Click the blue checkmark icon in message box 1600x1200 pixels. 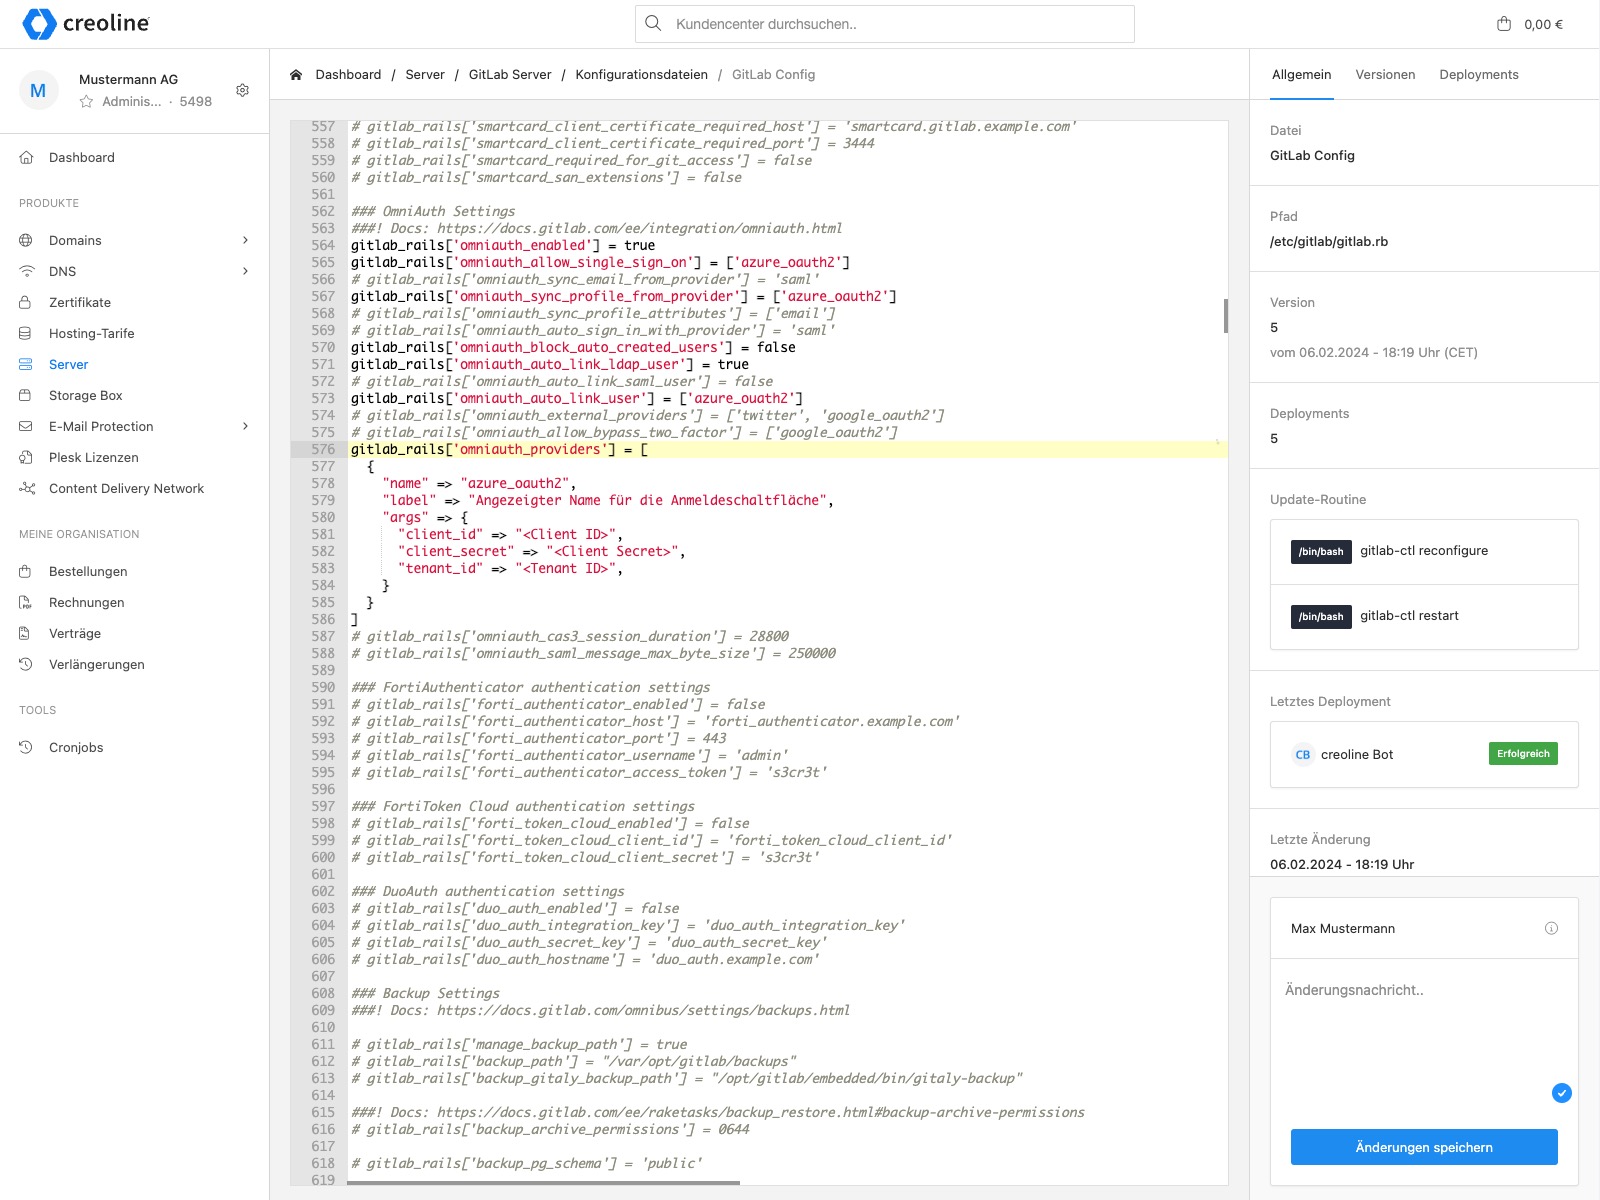[1561, 1093]
